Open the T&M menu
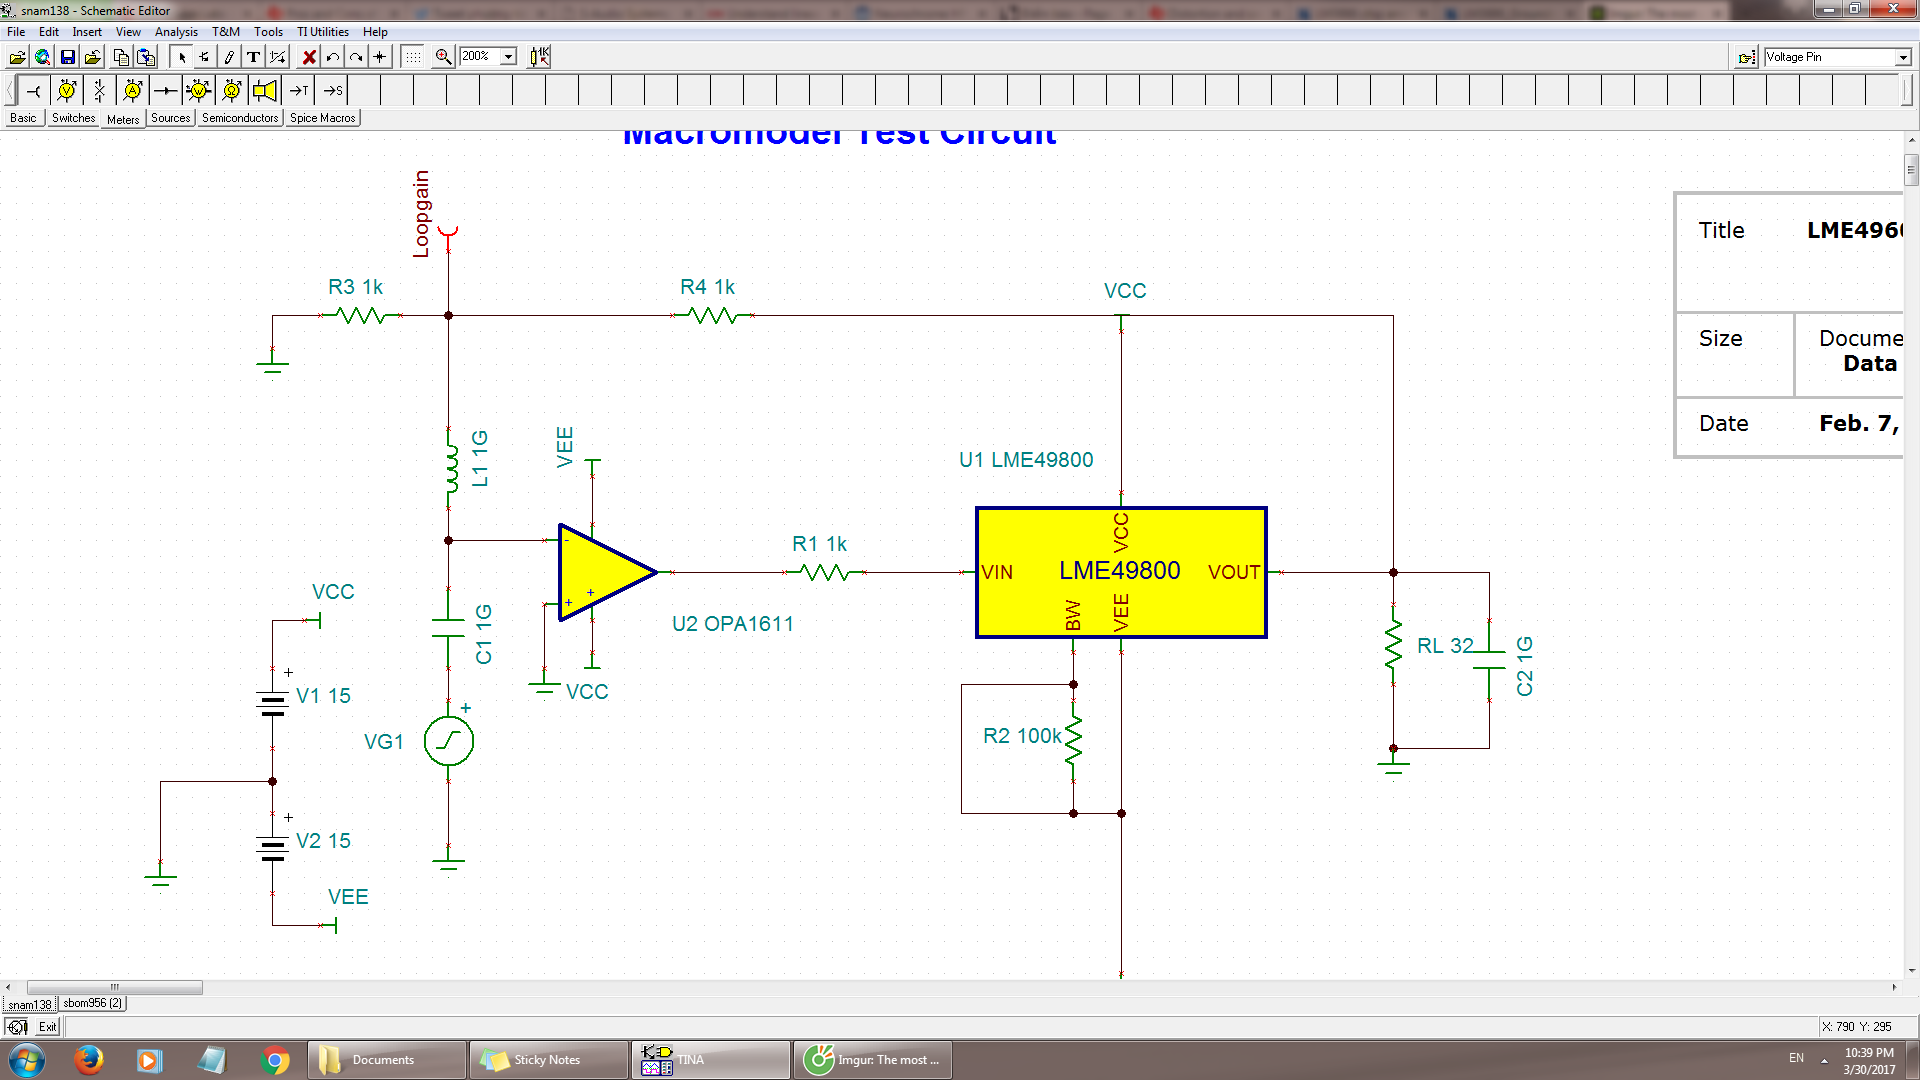Image resolution: width=1920 pixels, height=1080 pixels. click(226, 32)
